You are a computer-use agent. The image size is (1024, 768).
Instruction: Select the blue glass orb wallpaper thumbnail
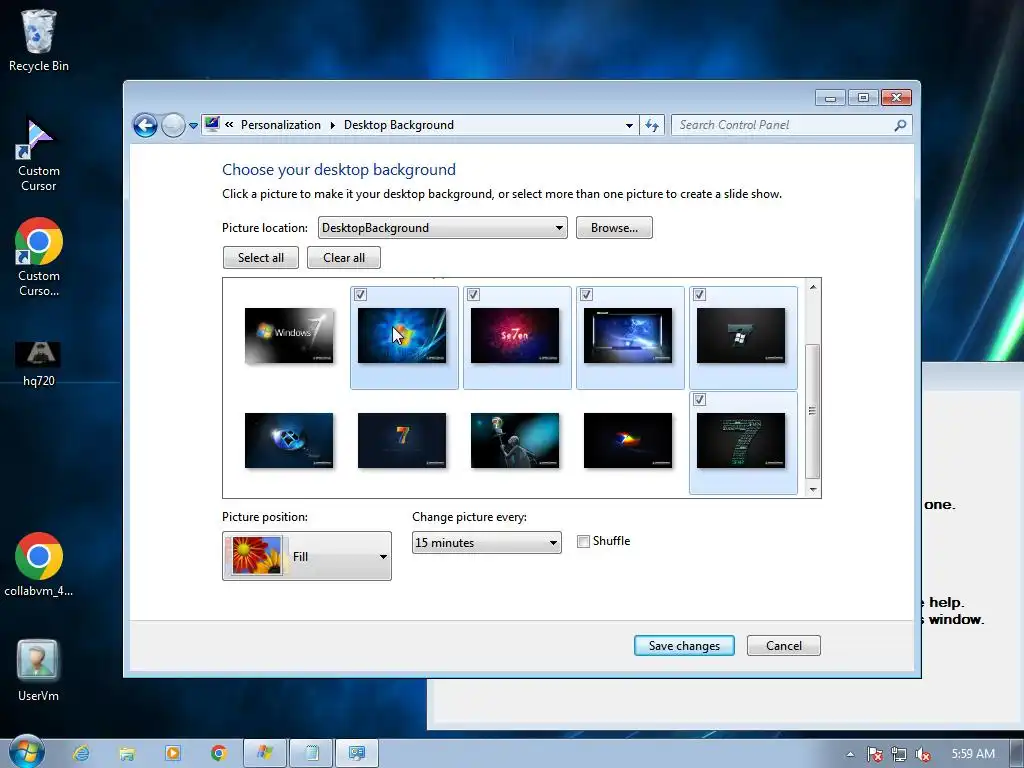pos(289,440)
